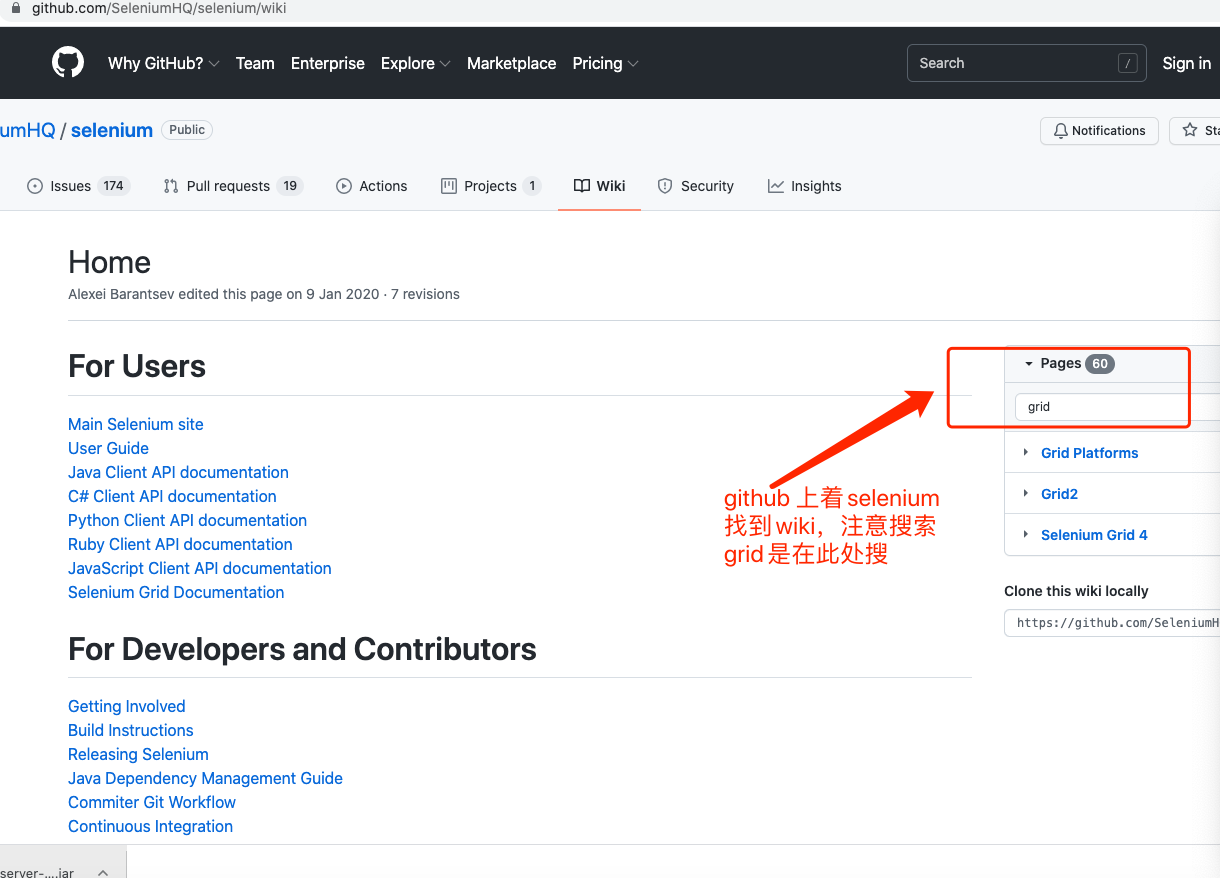Viewport: 1220px width, 878px height.
Task: Click the Wiki book icon
Action: coord(582,186)
